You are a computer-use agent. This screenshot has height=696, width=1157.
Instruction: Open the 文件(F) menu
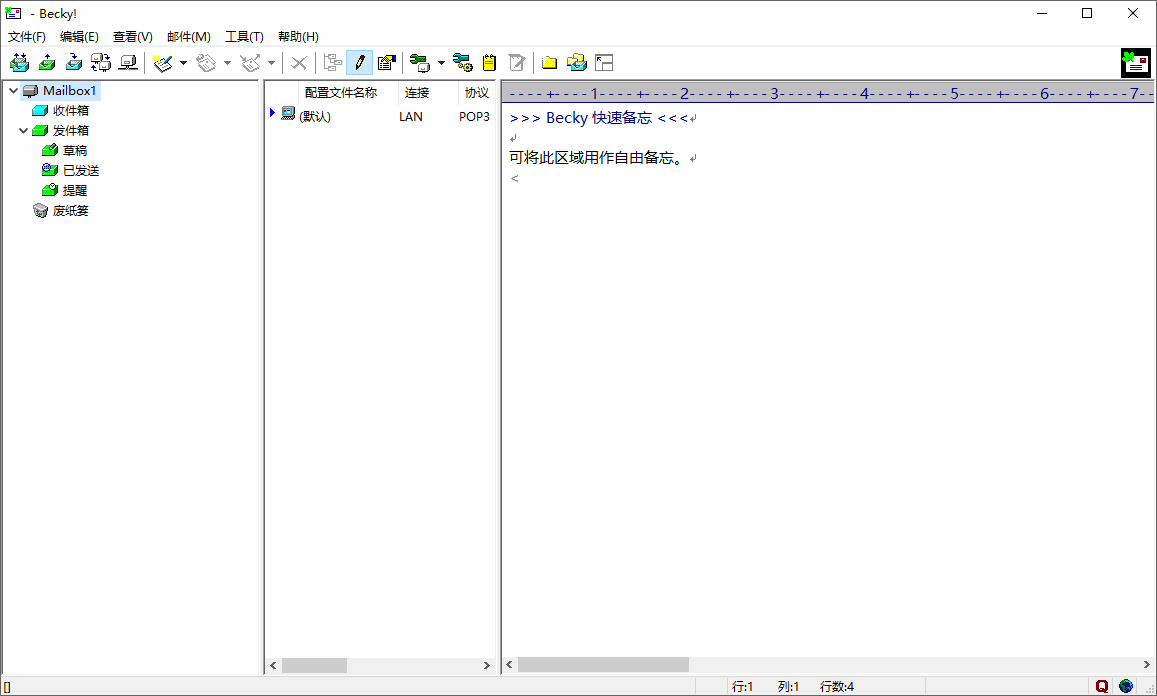click(27, 36)
